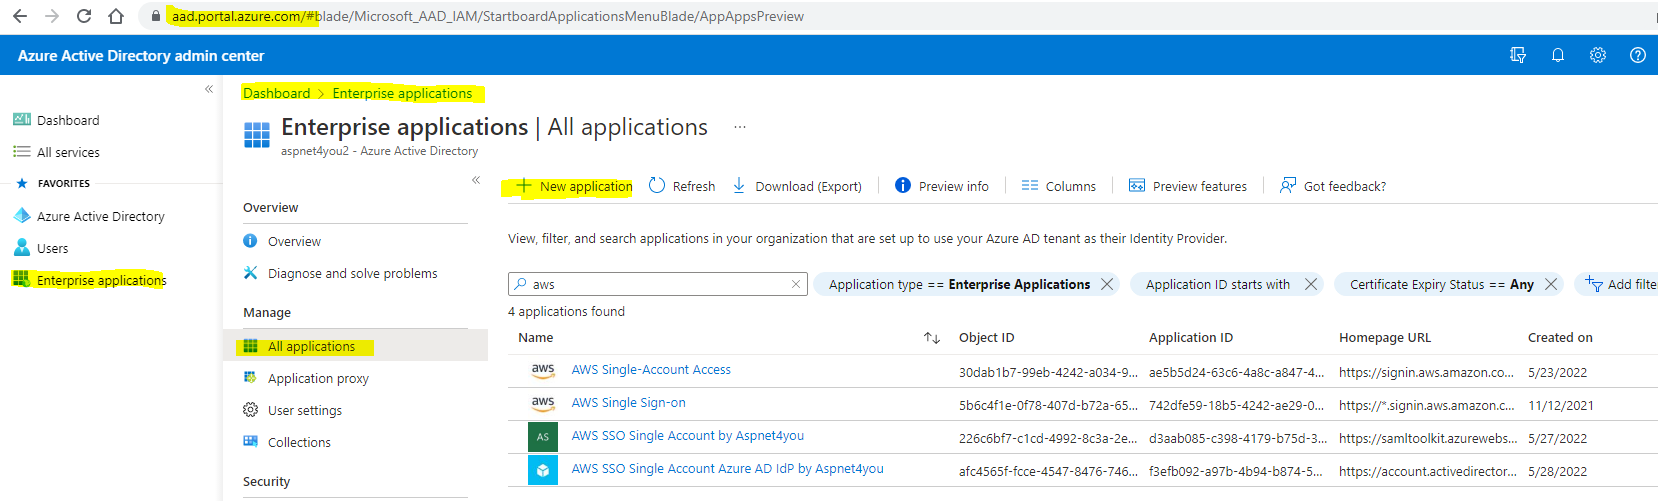The image size is (1658, 501).
Task: Open the ellipsis menu beside page title
Action: click(740, 127)
